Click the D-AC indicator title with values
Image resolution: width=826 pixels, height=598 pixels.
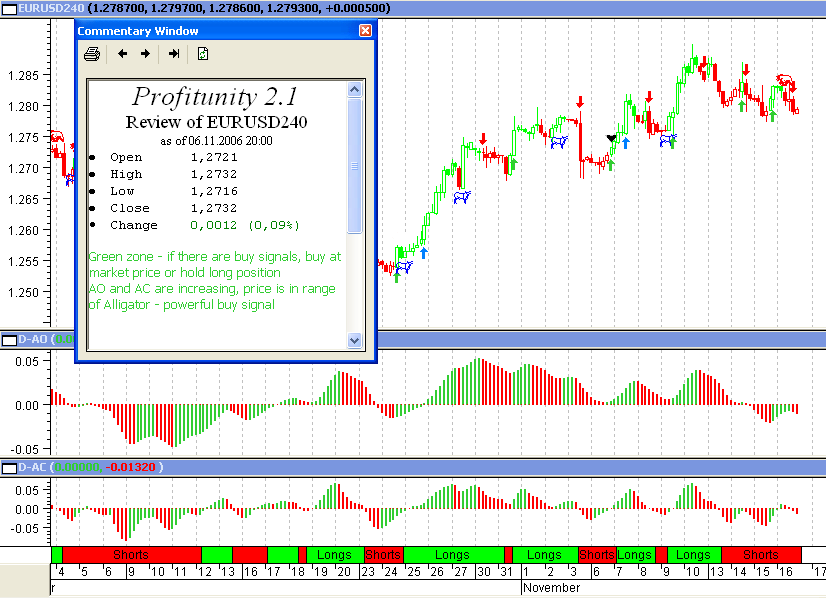coord(91,467)
